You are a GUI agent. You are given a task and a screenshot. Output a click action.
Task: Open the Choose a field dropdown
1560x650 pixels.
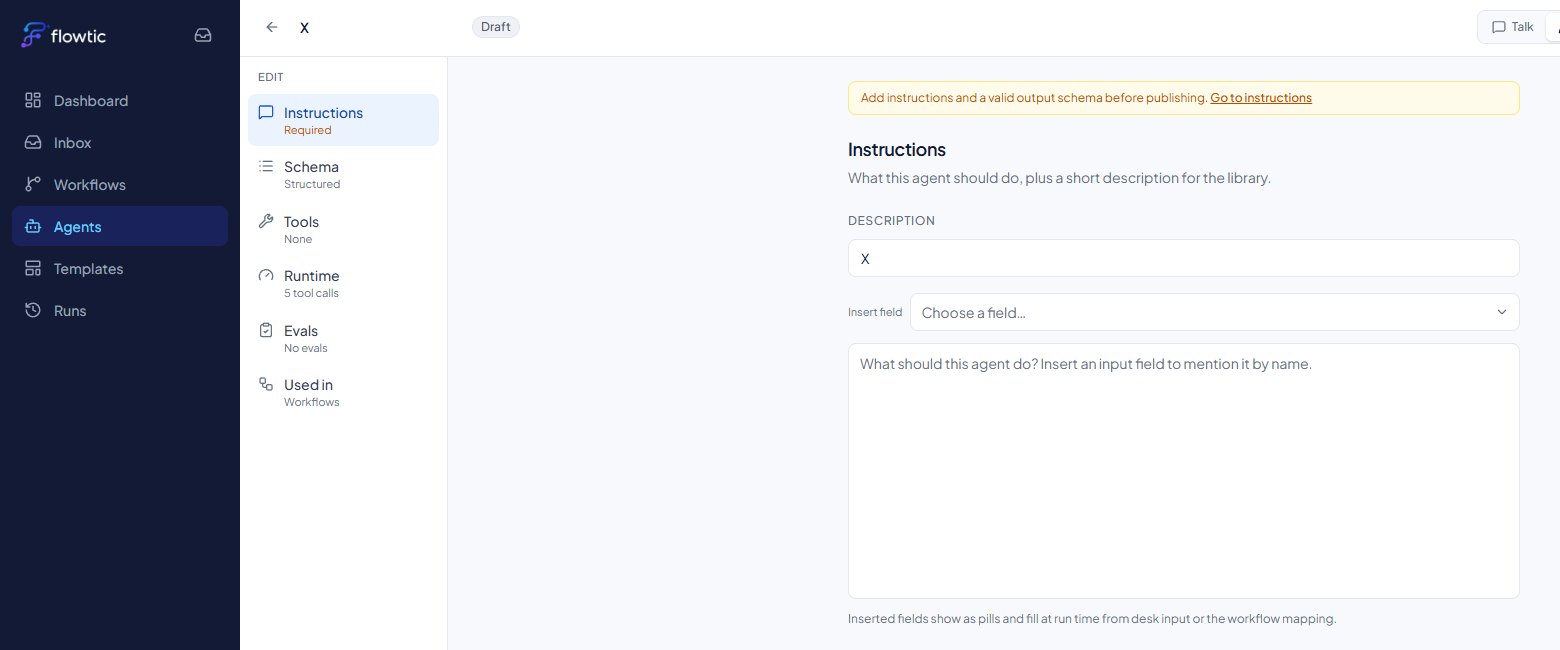tap(1214, 312)
